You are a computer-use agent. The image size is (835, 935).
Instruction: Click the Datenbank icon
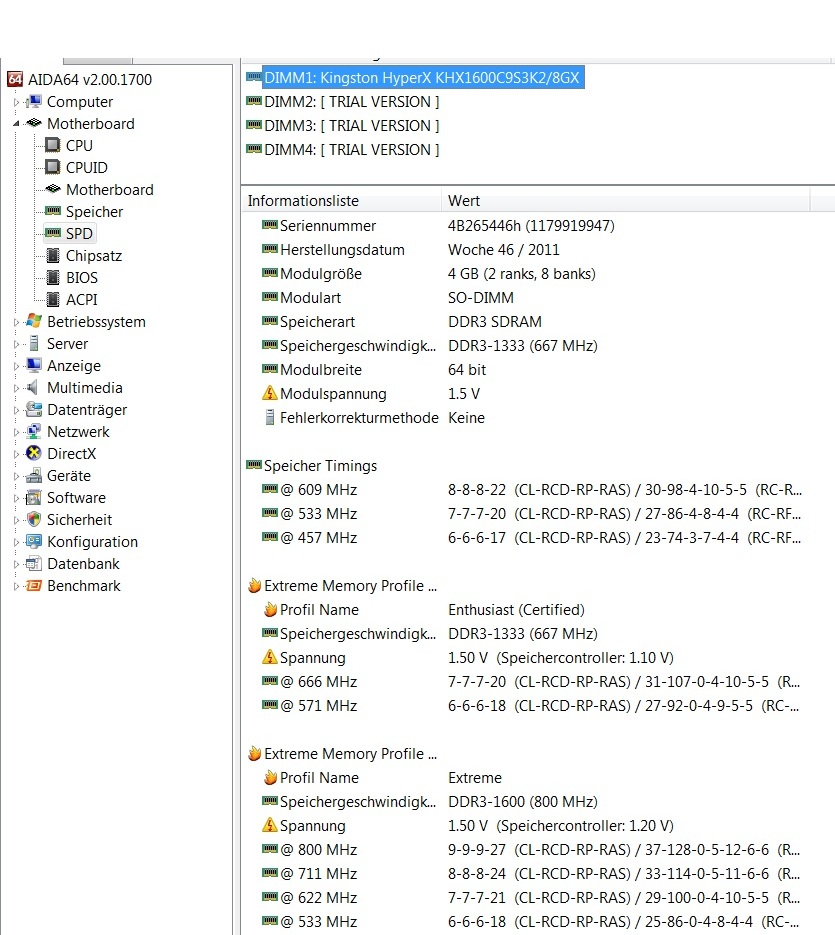(x=34, y=564)
